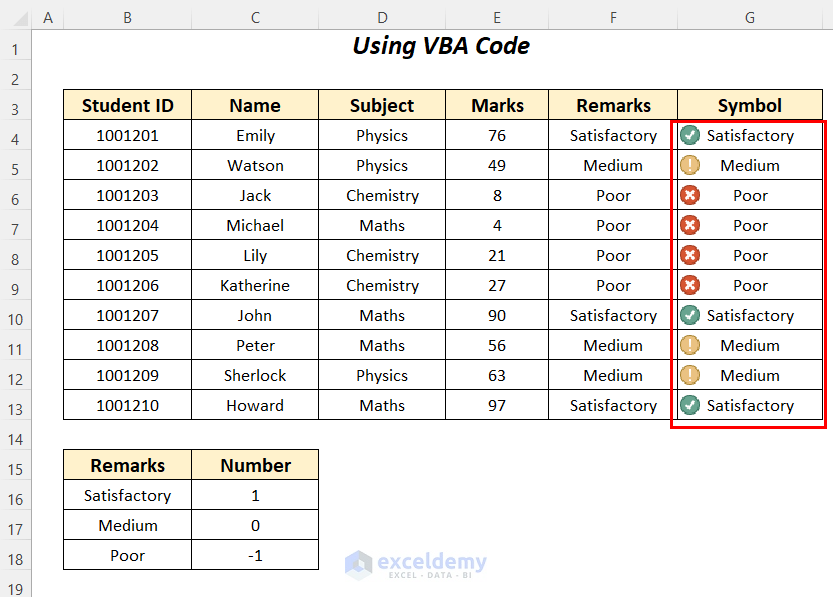Select the marks cell showing 8
Image resolution: width=833 pixels, height=597 pixels.
[497, 195]
